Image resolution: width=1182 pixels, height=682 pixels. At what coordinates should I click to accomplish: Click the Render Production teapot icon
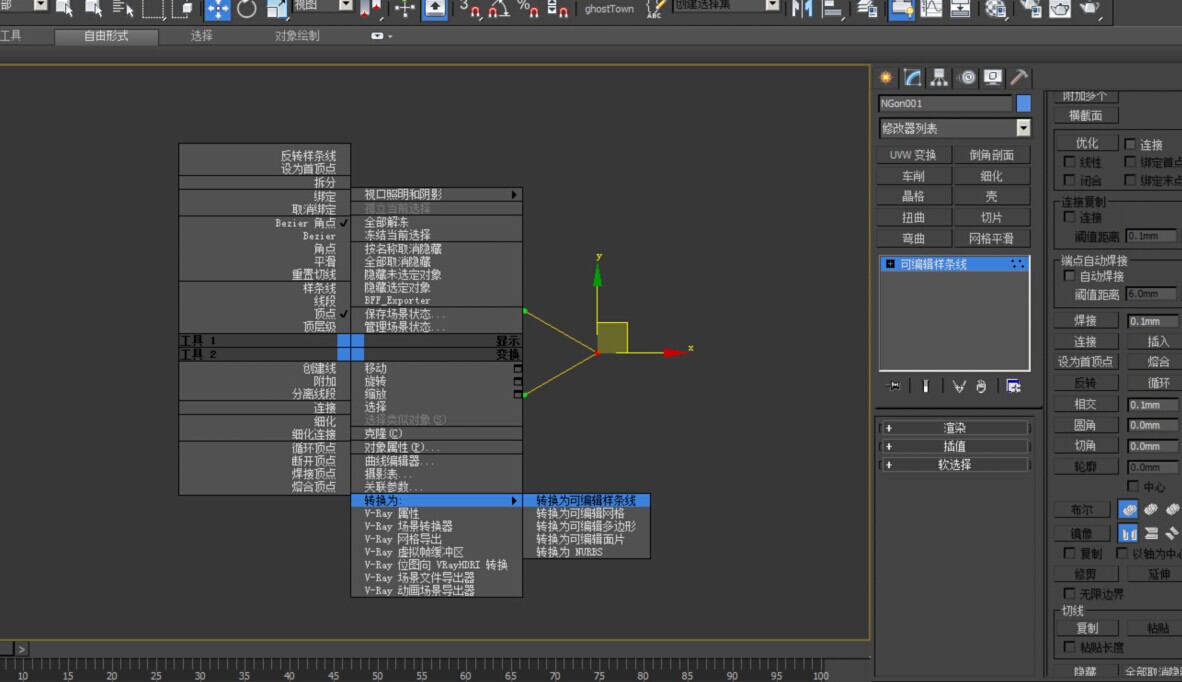pos(1089,9)
